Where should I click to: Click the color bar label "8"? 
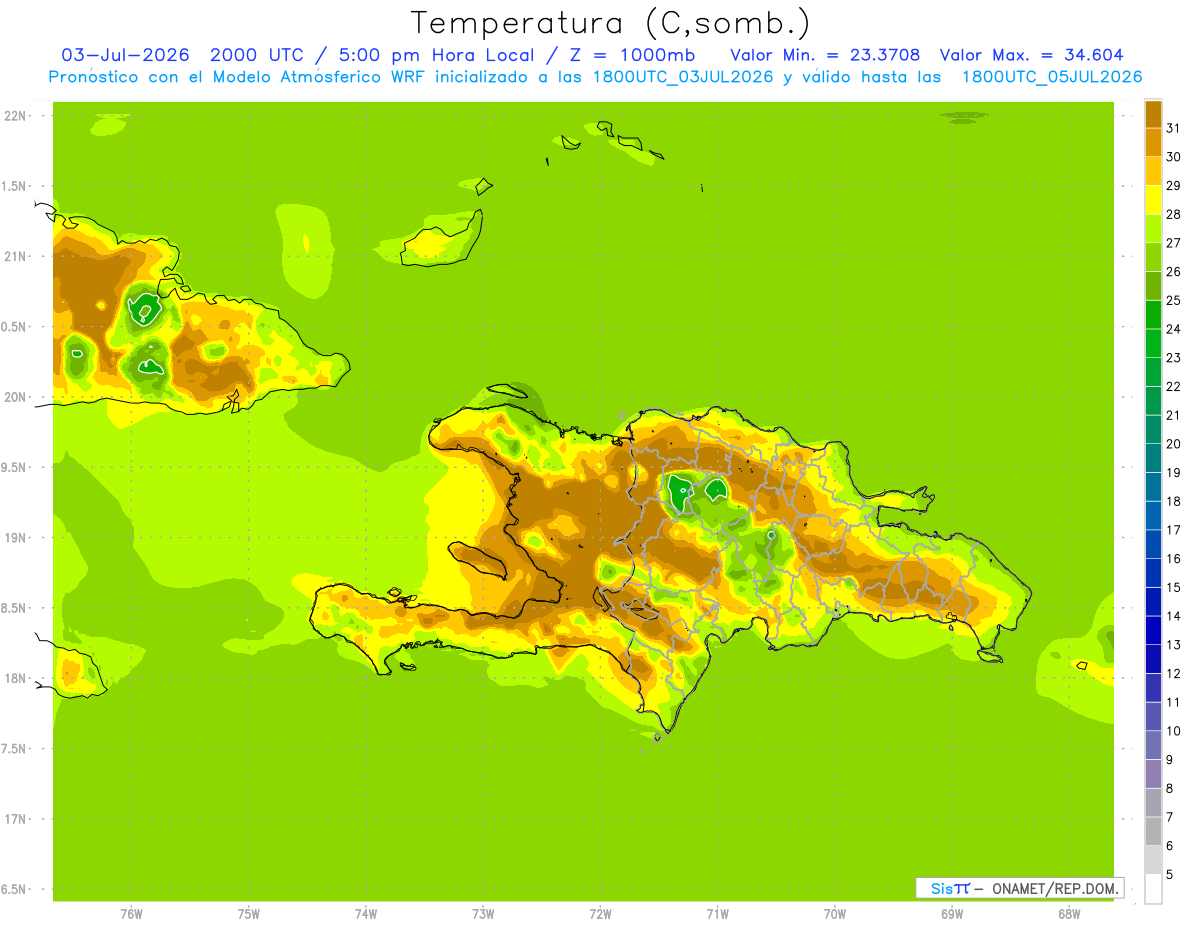pyautogui.click(x=1170, y=789)
